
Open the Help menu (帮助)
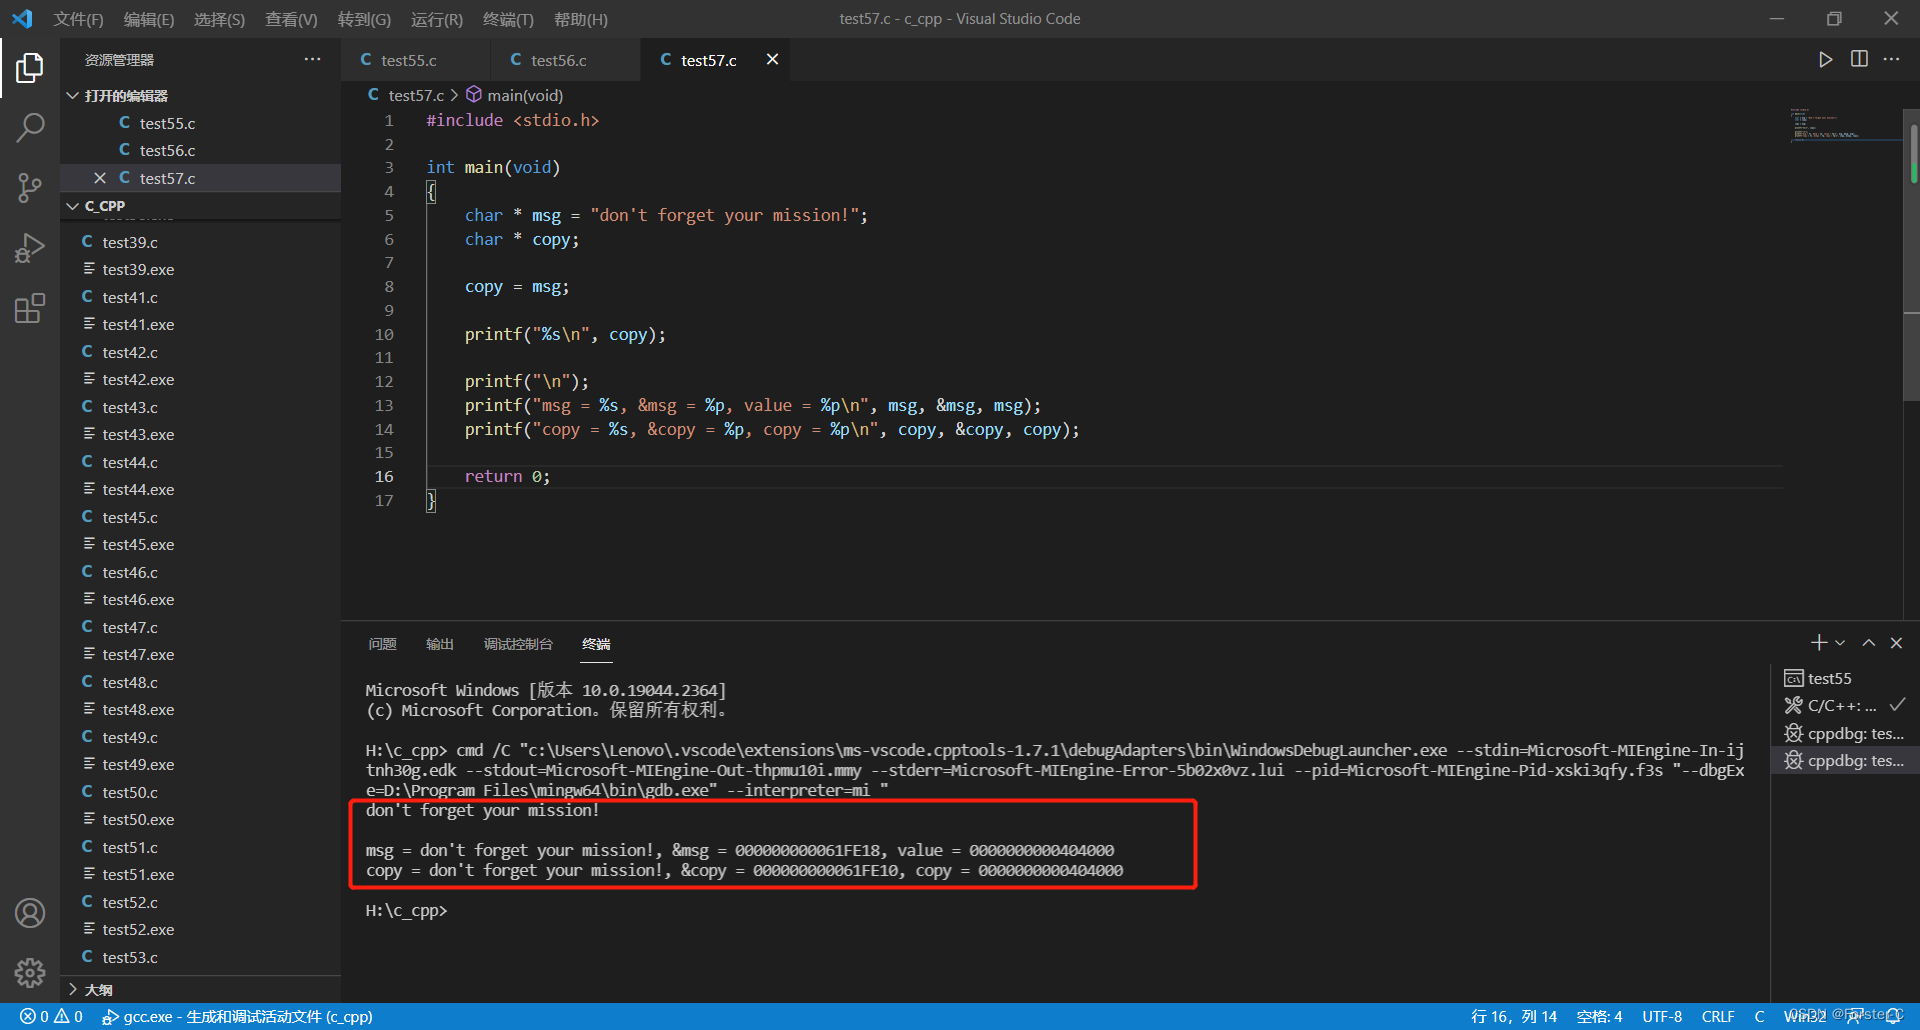tap(581, 19)
